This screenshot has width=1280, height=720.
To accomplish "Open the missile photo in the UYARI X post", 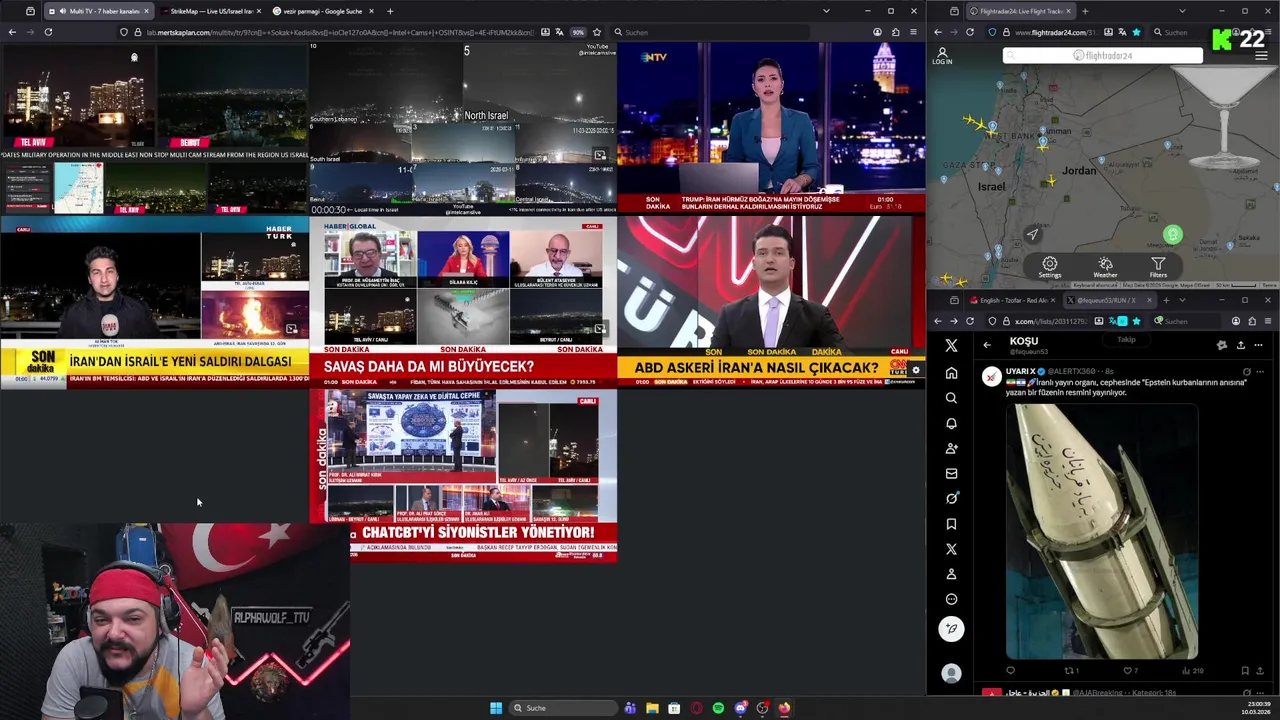I will tap(1101, 531).
